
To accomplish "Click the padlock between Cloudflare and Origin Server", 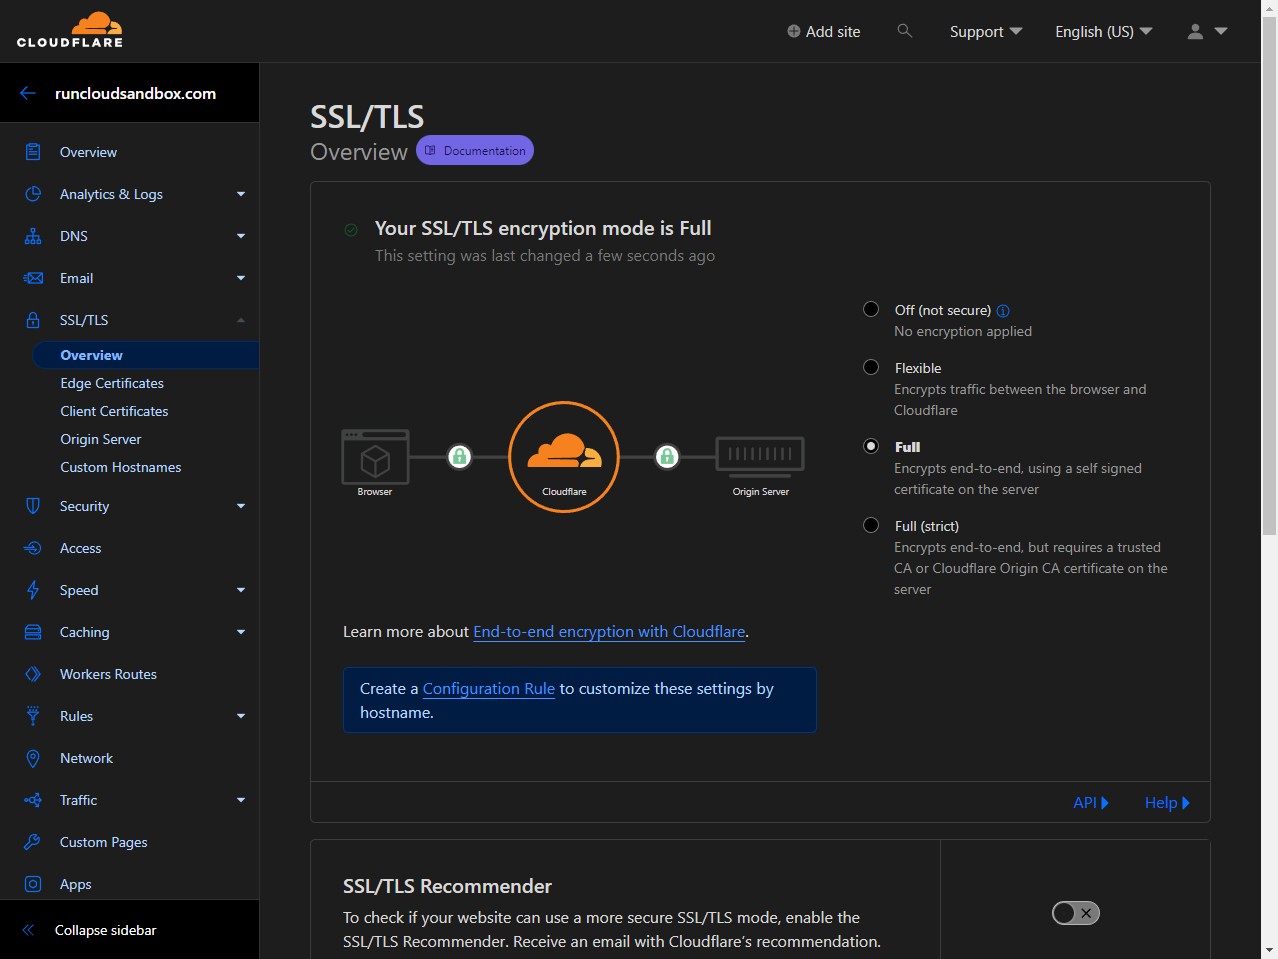I will [667, 456].
